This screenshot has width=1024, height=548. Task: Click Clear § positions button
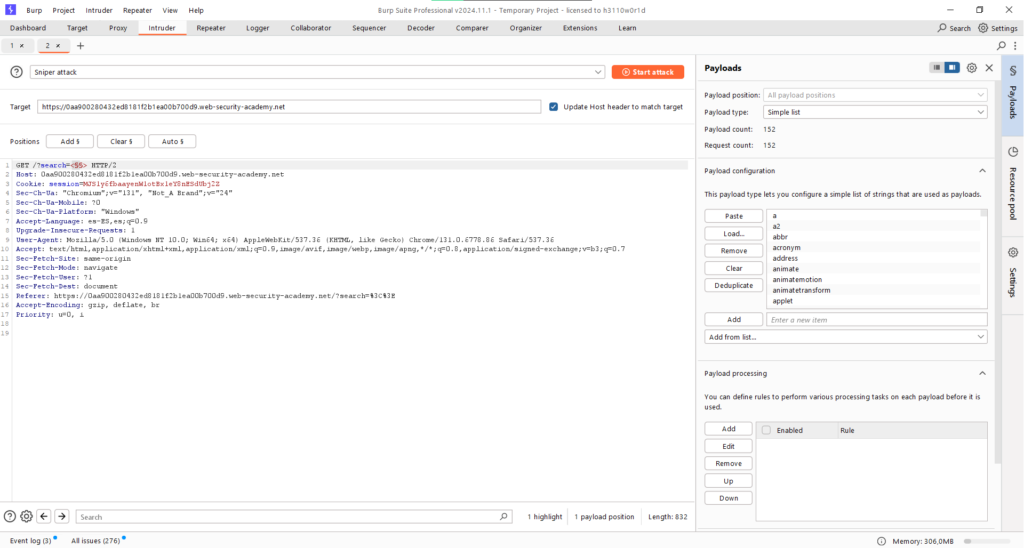coord(121,141)
